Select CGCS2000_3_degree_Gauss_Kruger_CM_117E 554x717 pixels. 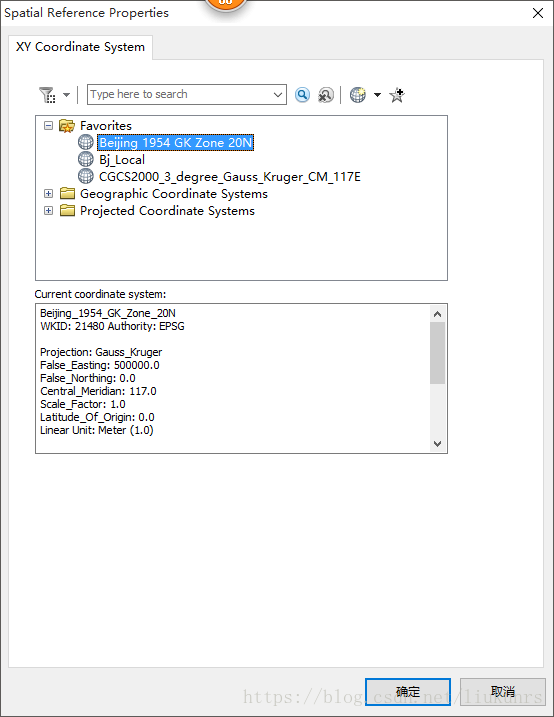click(x=230, y=177)
